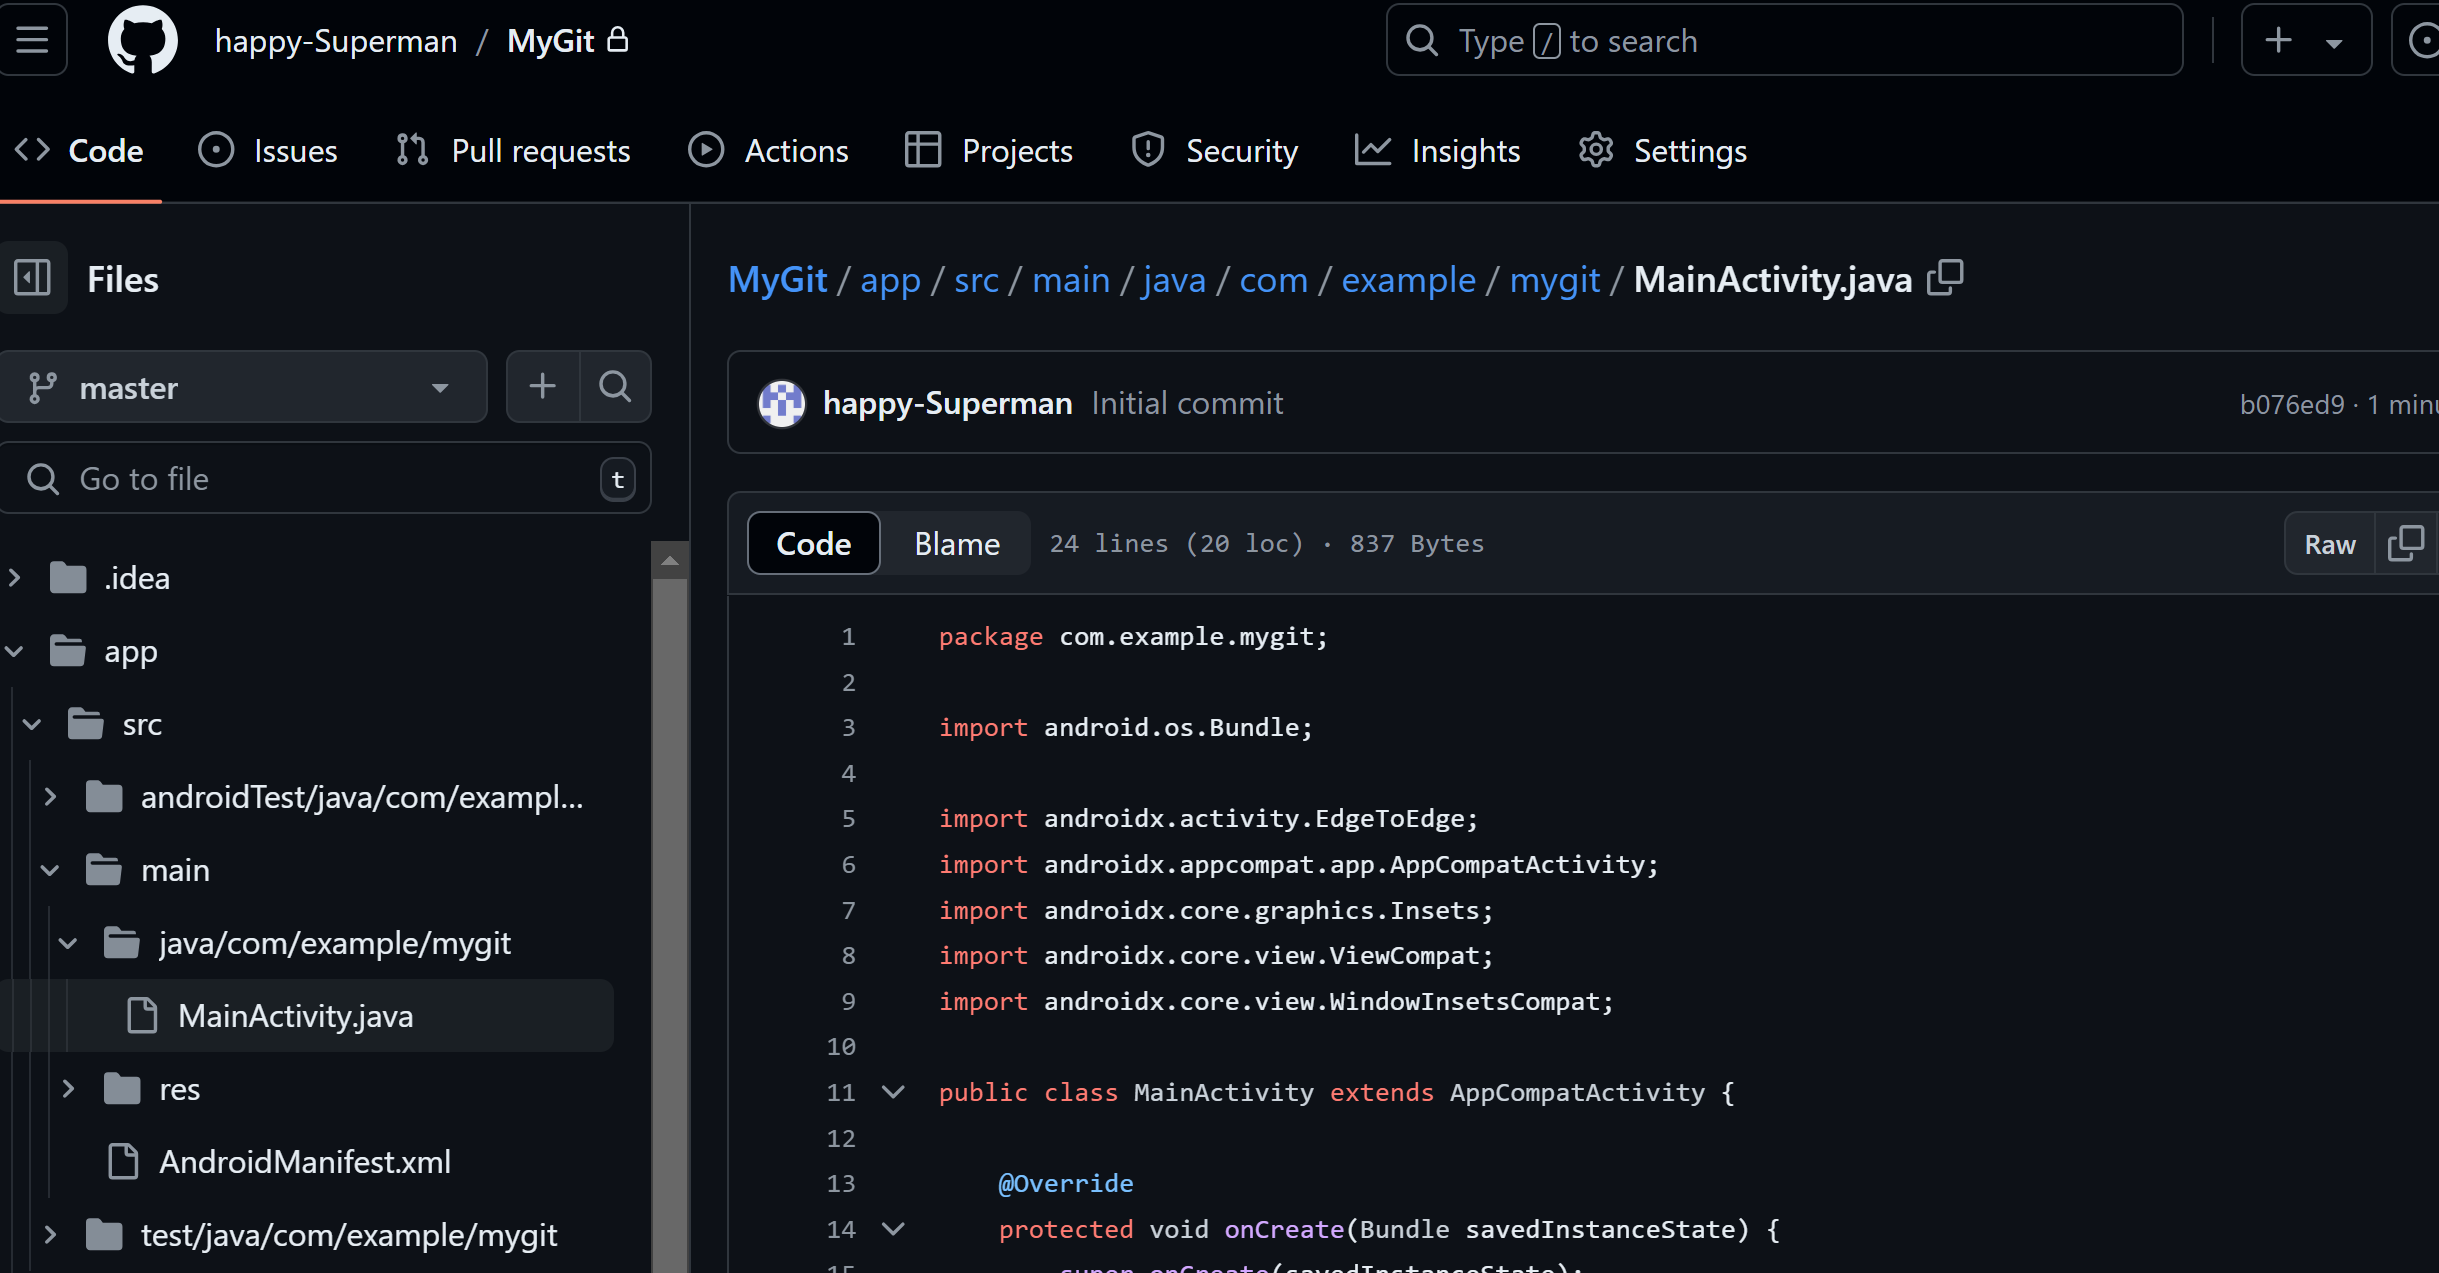
Task: Open the Projects tab
Action: point(989,150)
